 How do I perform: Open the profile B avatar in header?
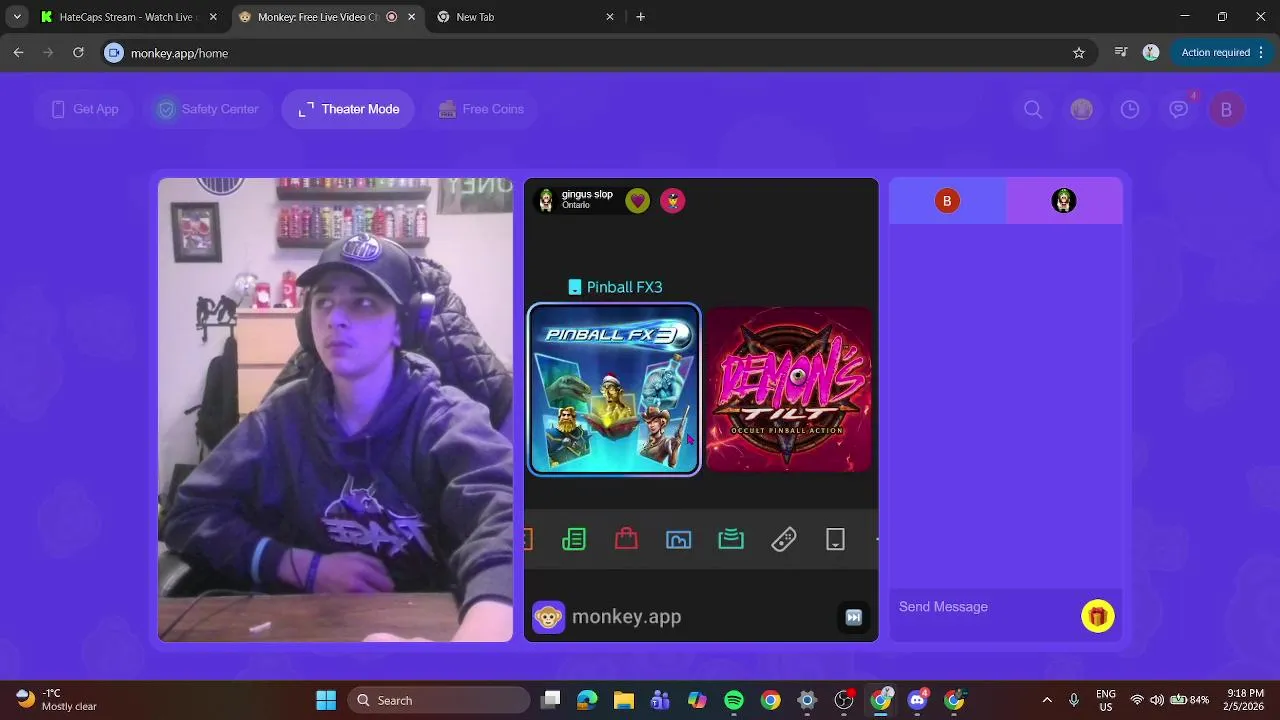click(1226, 110)
